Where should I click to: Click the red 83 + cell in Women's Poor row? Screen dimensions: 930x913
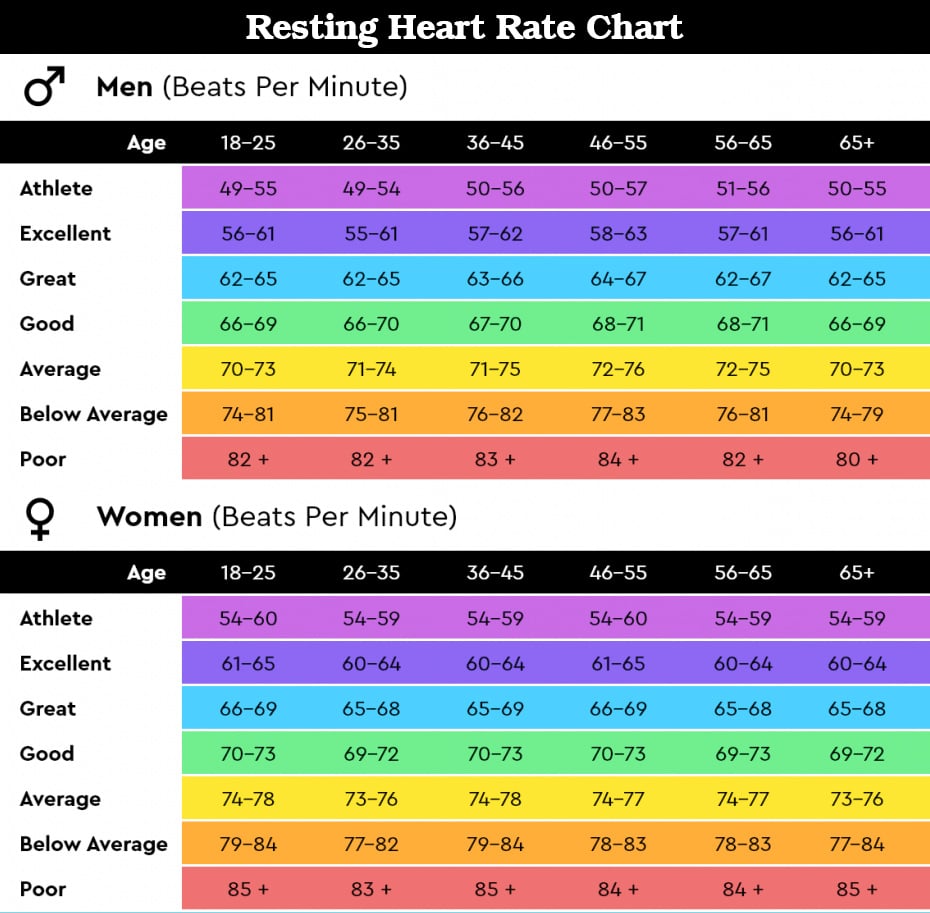pyautogui.click(x=371, y=889)
